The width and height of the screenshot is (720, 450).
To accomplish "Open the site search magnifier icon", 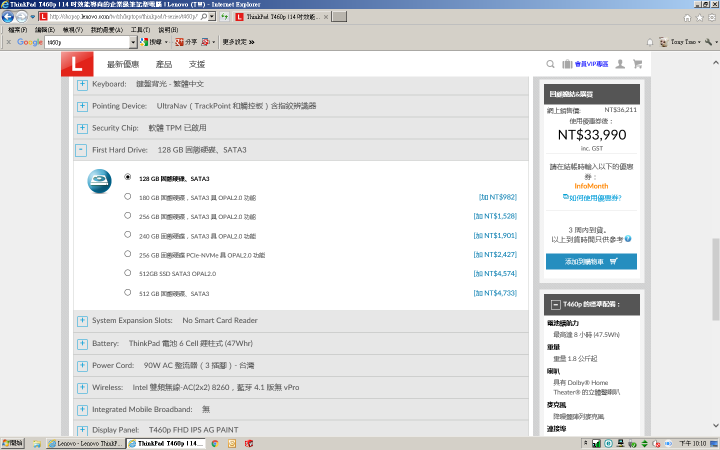I will pyautogui.click(x=550, y=64).
